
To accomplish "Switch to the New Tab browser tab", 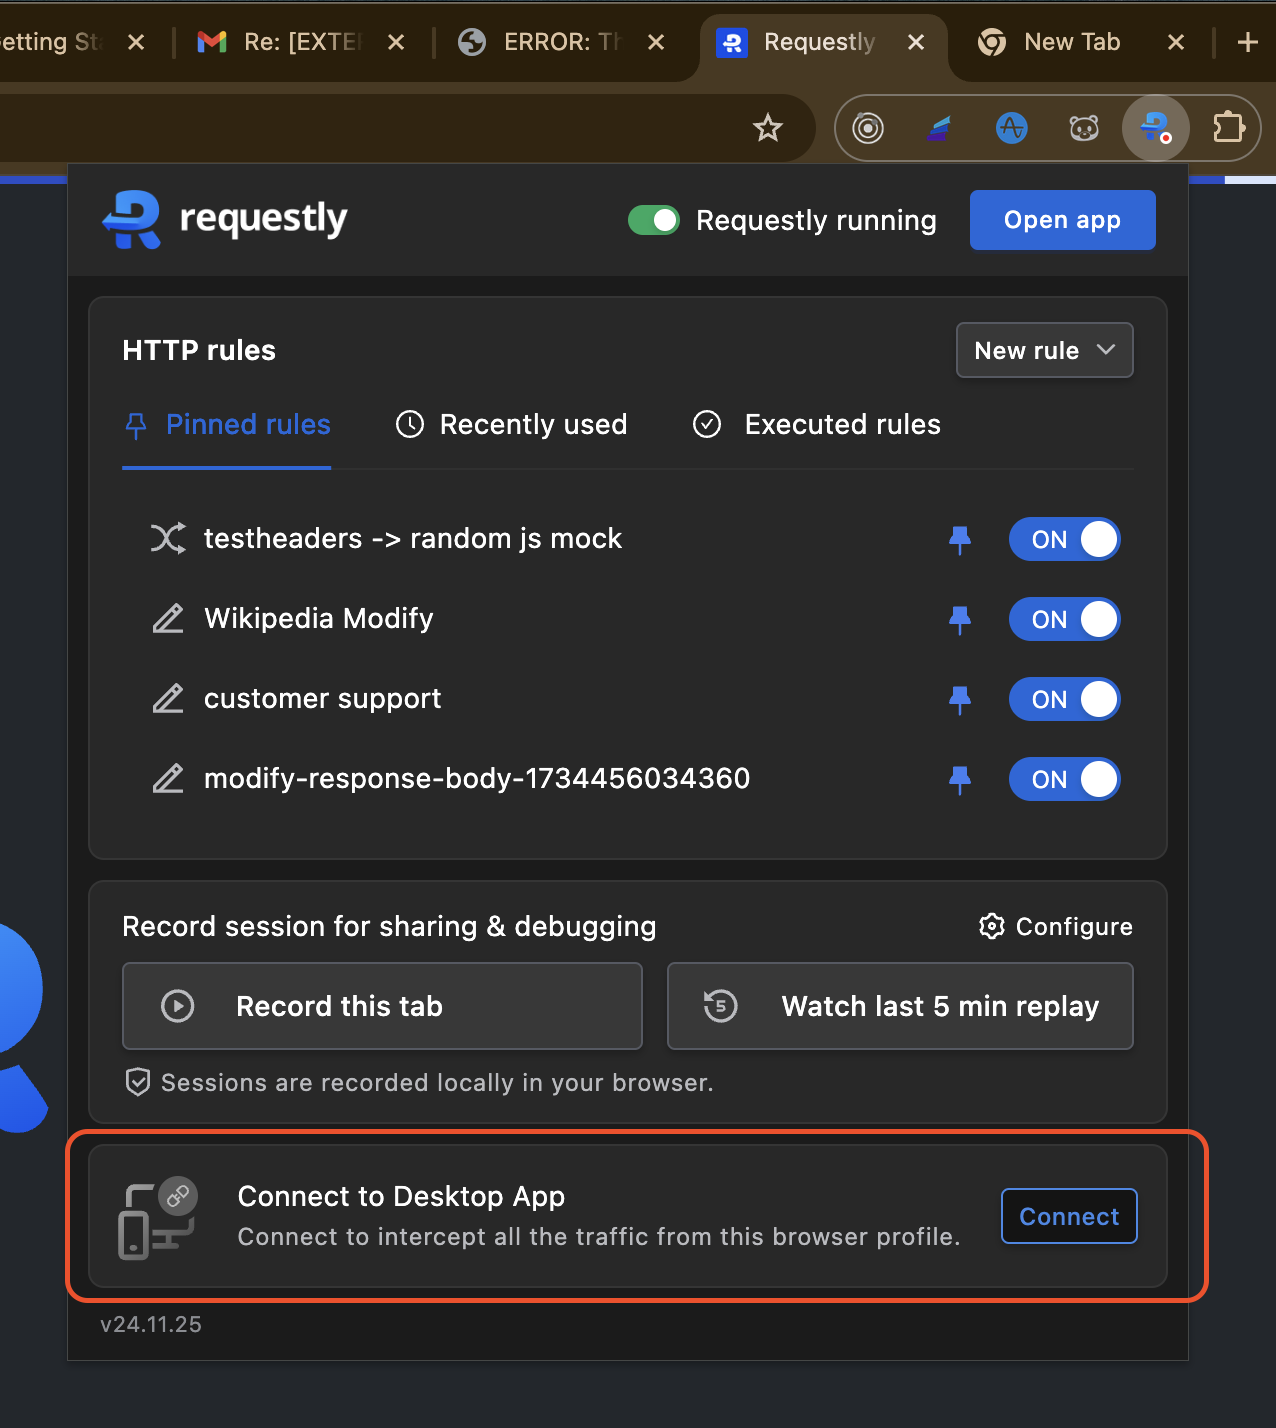I will [1072, 42].
